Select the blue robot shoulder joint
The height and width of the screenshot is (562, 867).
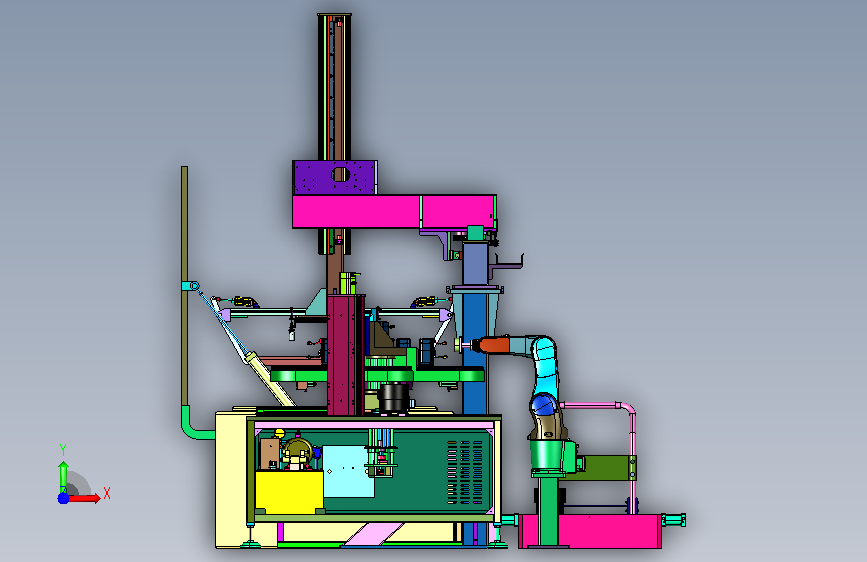544,405
